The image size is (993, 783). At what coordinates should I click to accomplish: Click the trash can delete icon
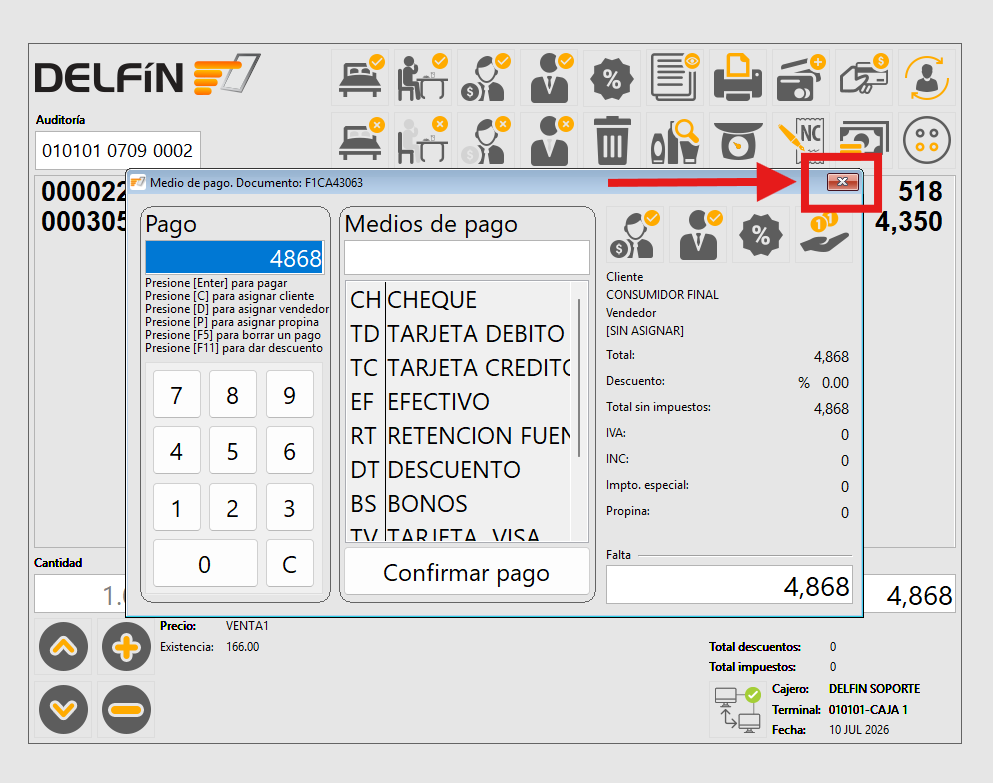coord(612,140)
